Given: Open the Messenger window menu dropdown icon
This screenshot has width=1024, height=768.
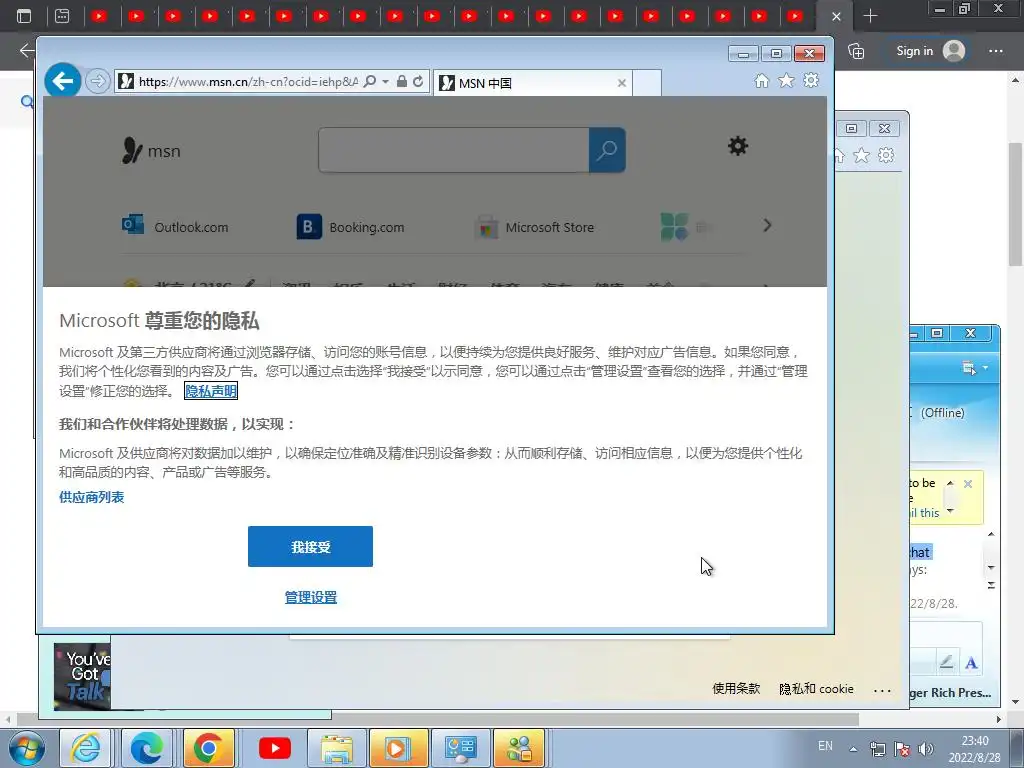Looking at the screenshot, I should (974, 368).
